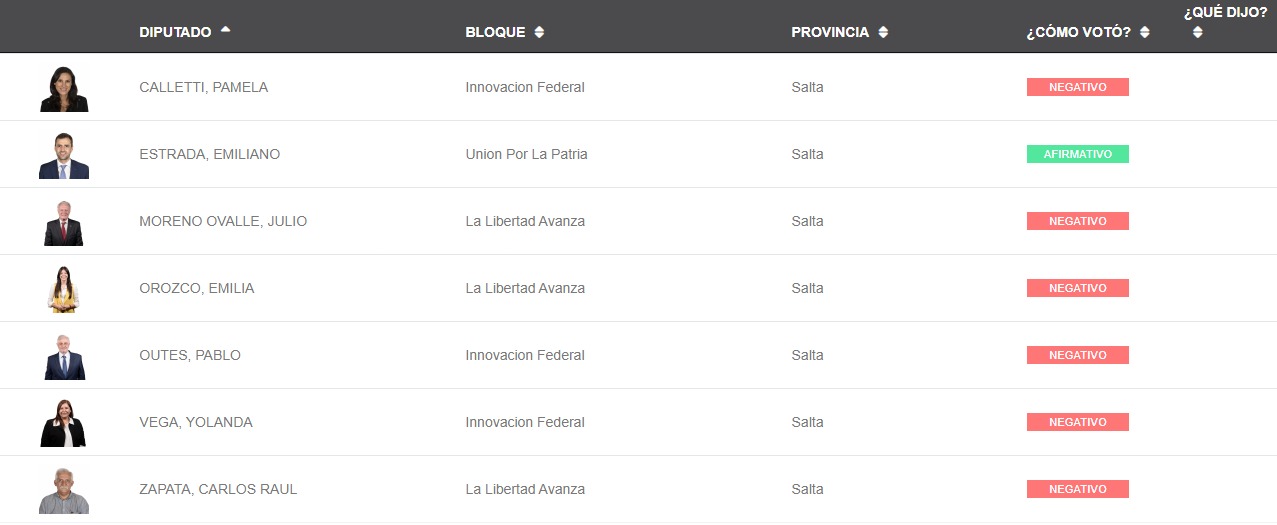Click Emilia Orozco's portrait image

click(64, 289)
